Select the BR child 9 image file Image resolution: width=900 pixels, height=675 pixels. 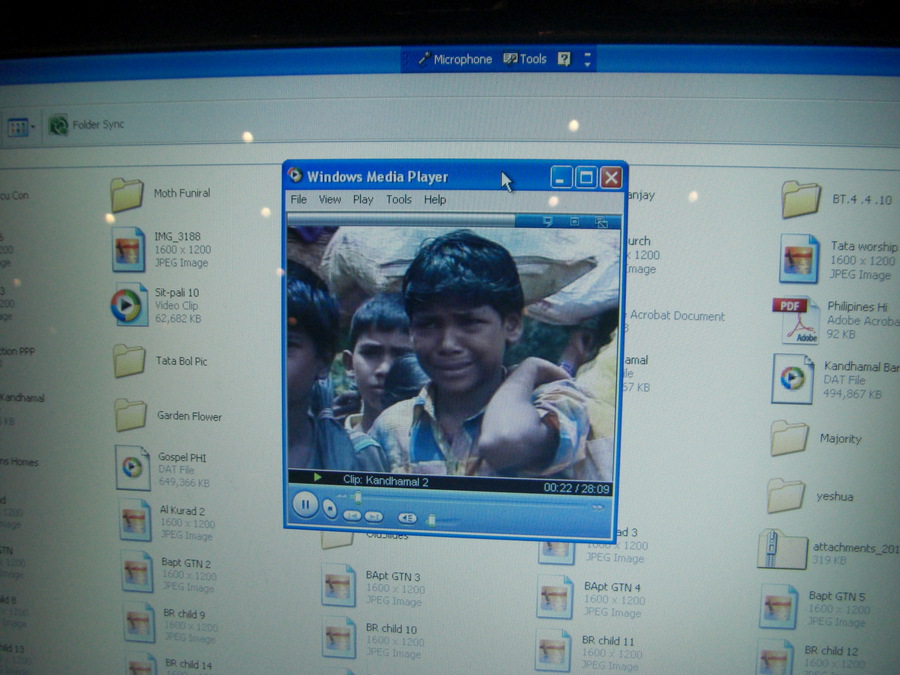[171, 624]
